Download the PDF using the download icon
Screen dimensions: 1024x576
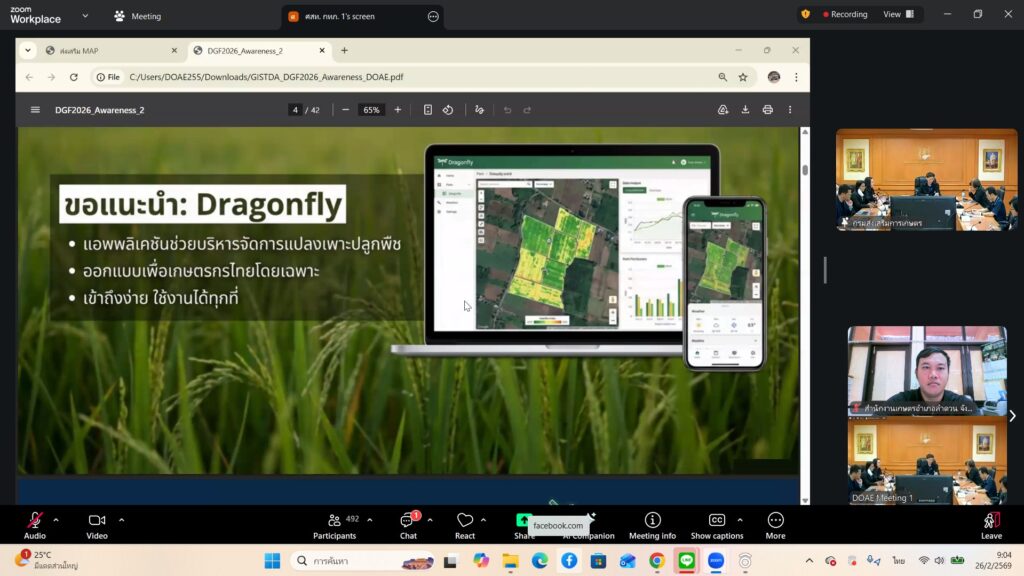745,110
